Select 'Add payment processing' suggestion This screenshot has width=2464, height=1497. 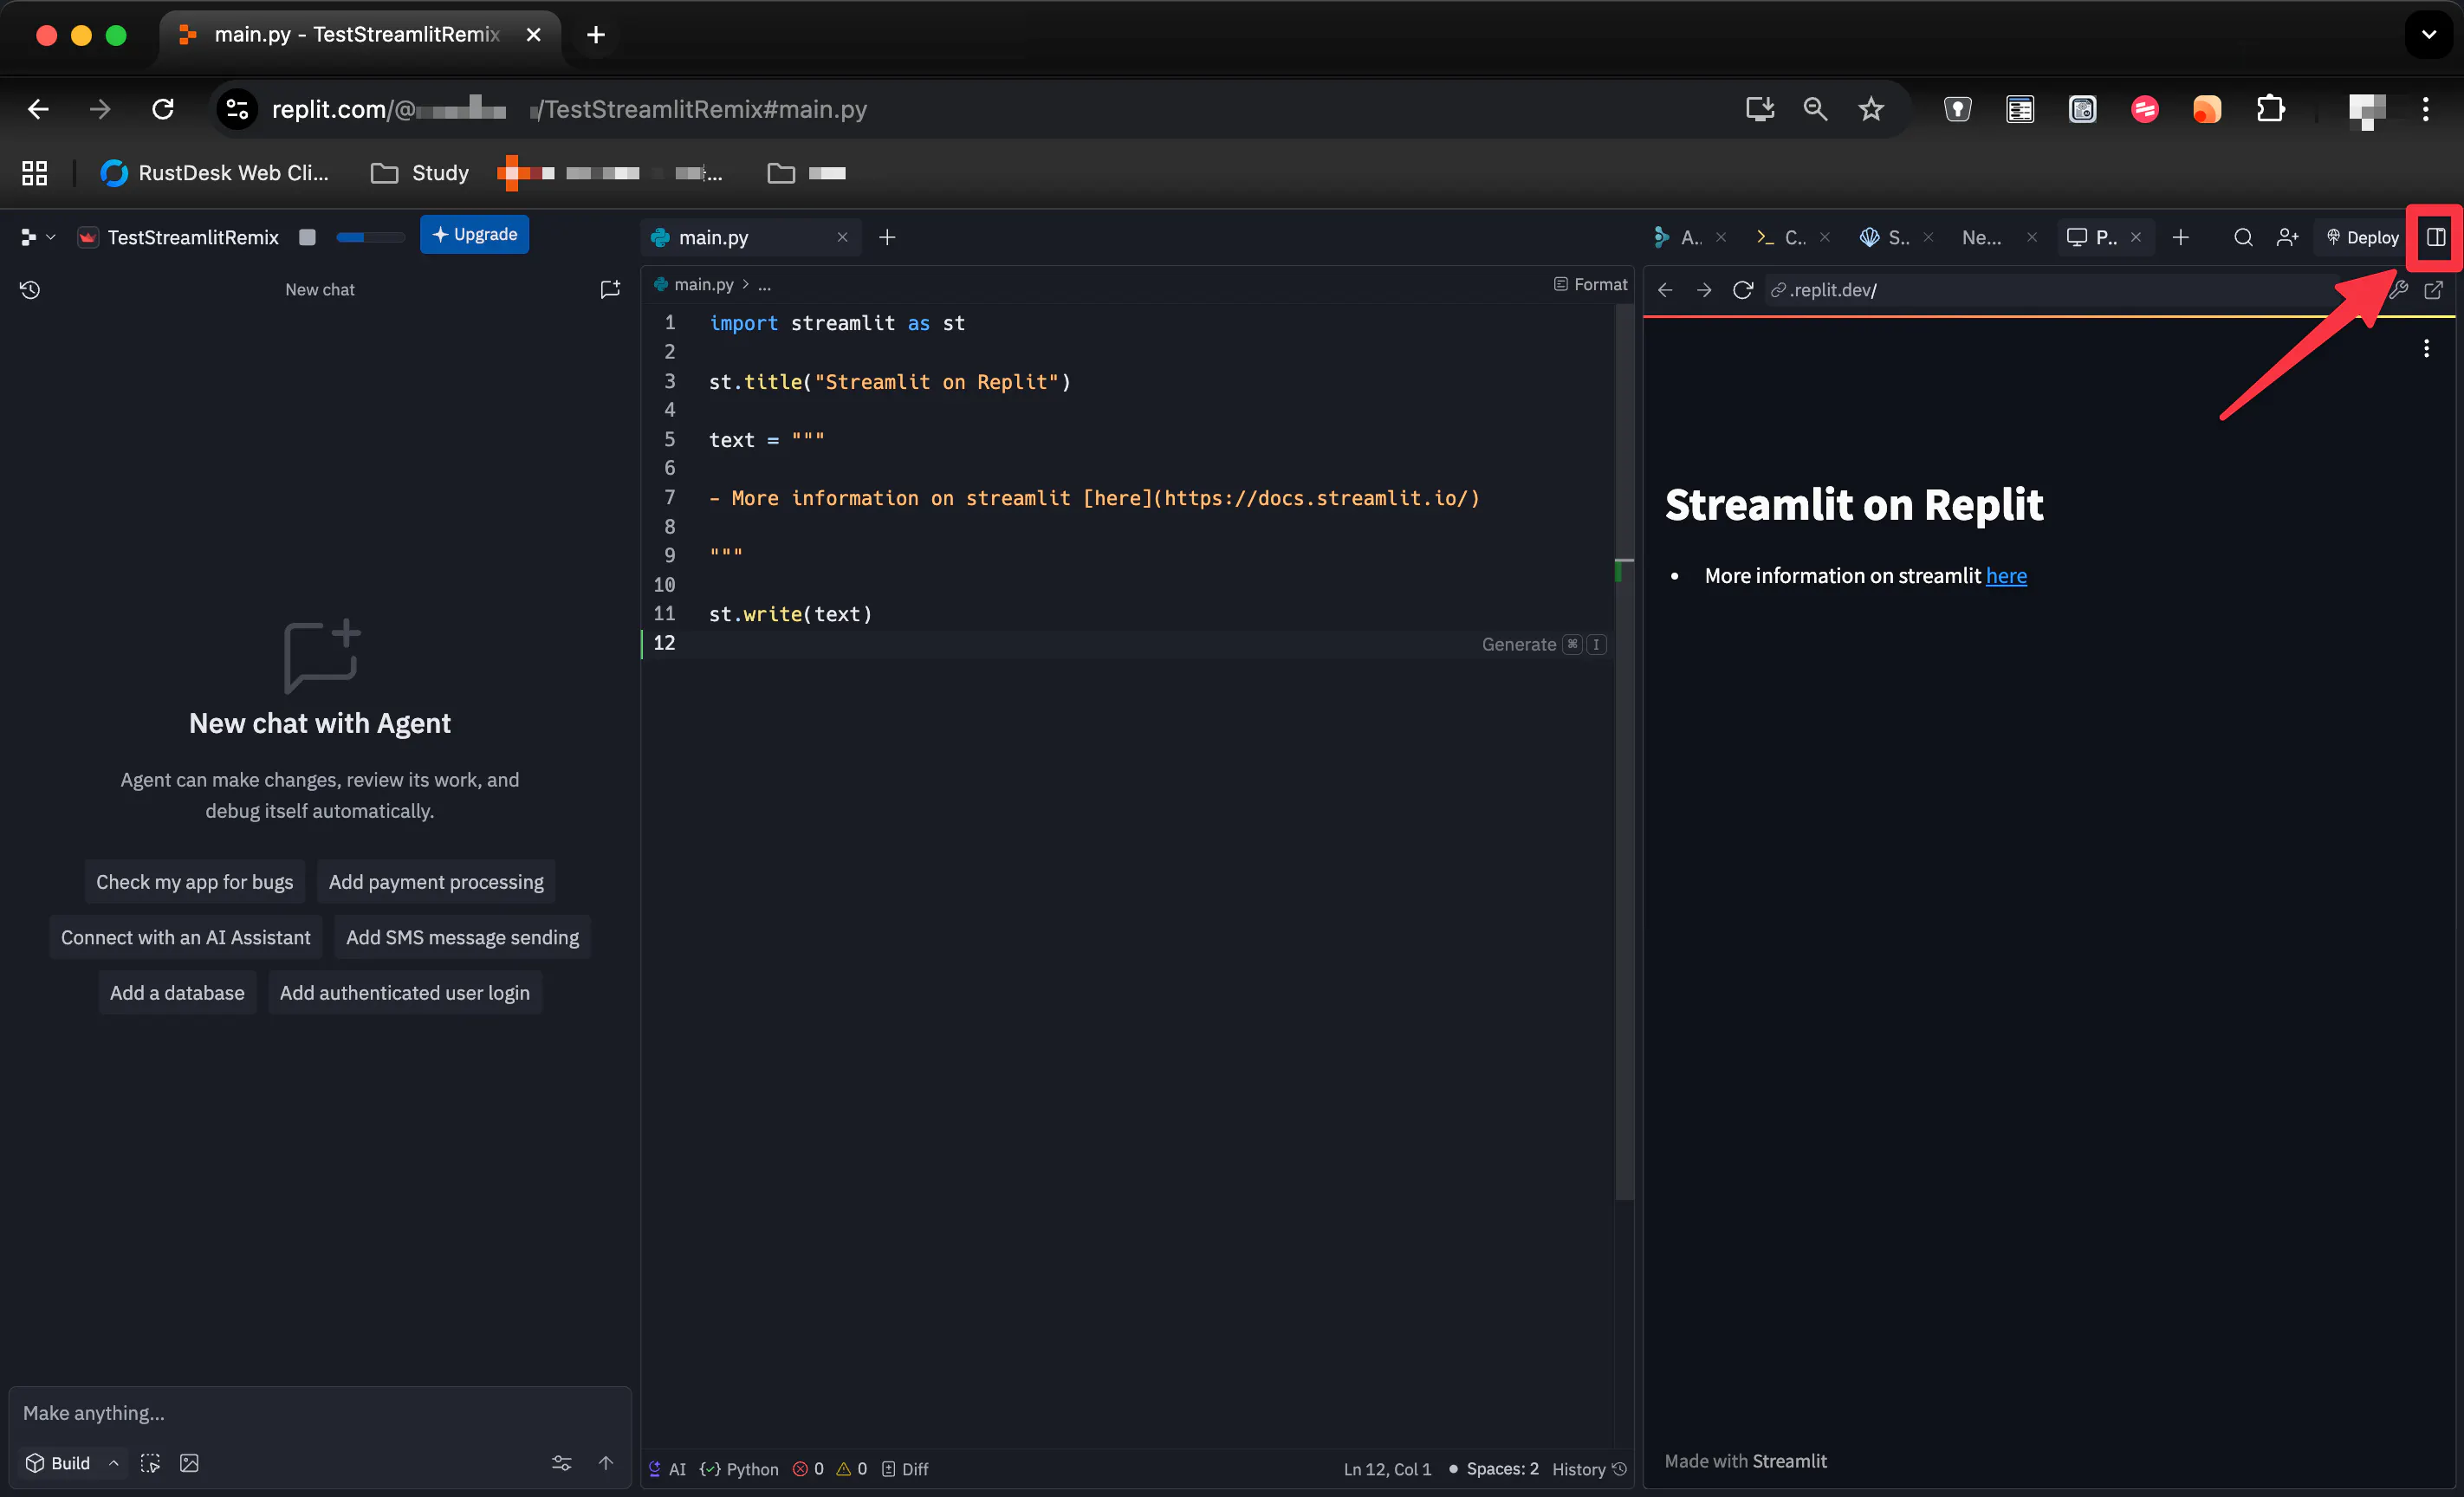click(436, 882)
